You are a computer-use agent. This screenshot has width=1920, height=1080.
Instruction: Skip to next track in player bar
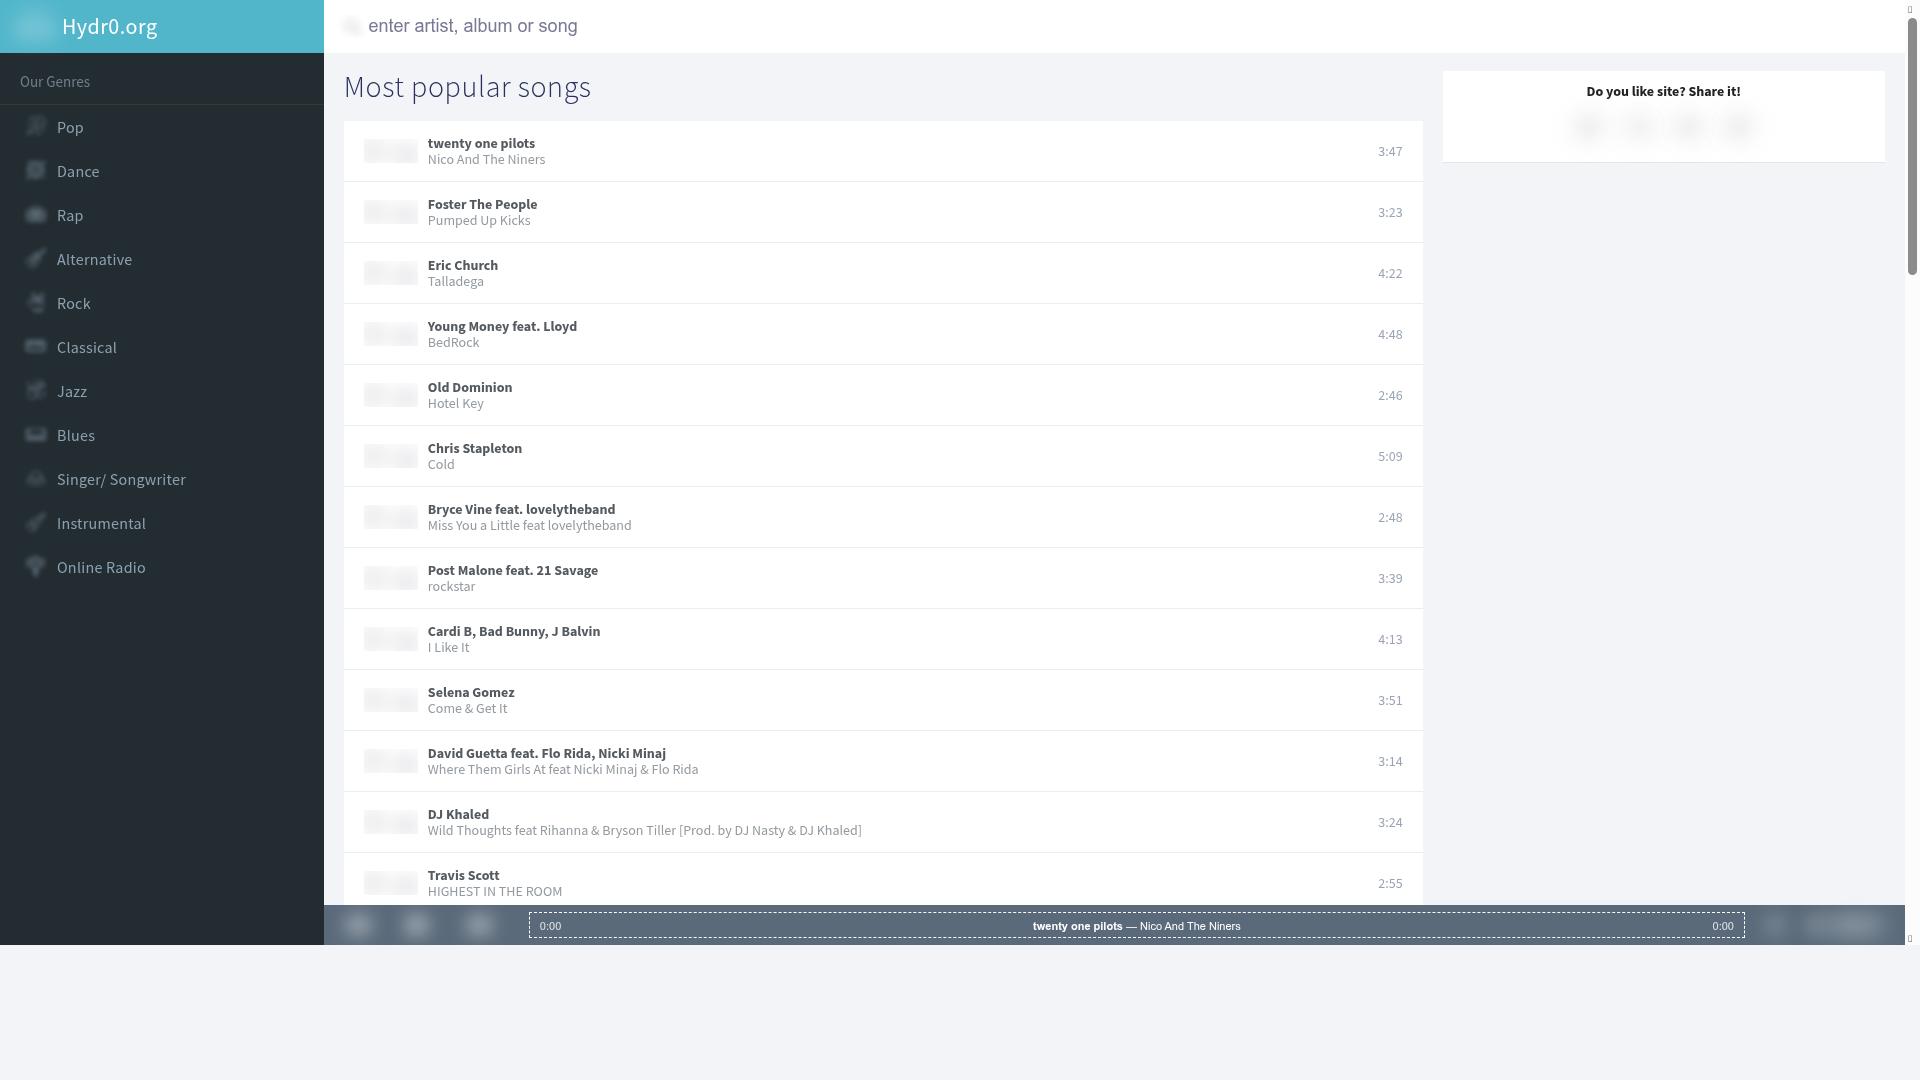tap(479, 925)
